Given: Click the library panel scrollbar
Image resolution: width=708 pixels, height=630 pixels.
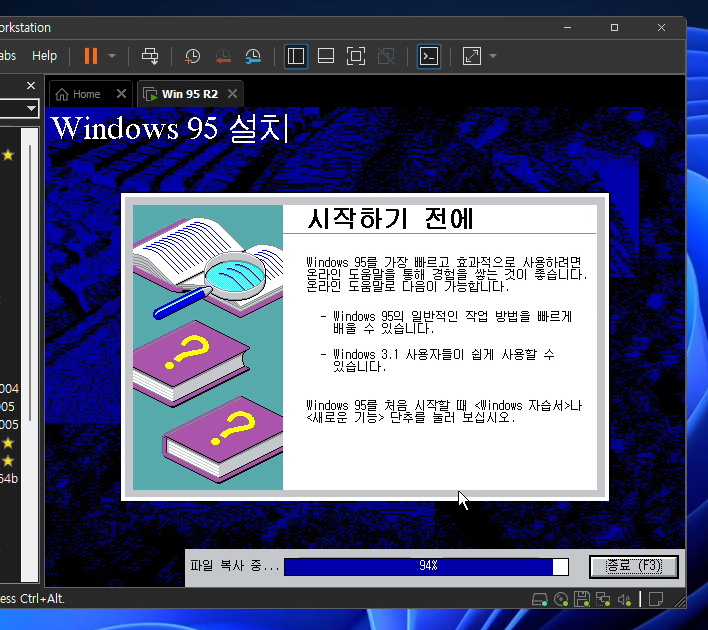Looking at the screenshot, I should point(30,283).
